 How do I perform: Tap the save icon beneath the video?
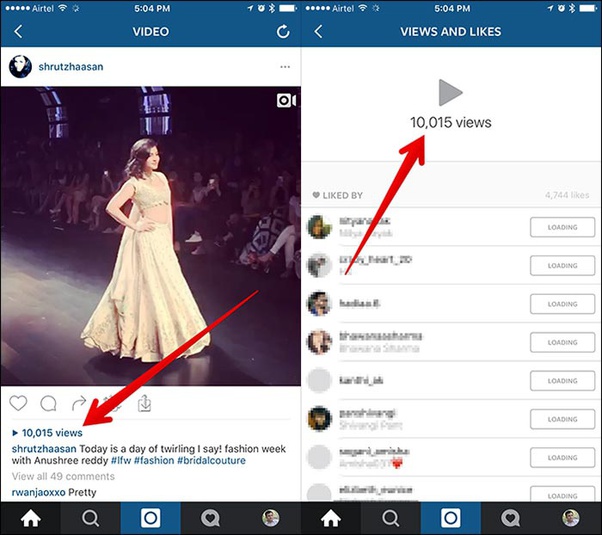(144, 403)
